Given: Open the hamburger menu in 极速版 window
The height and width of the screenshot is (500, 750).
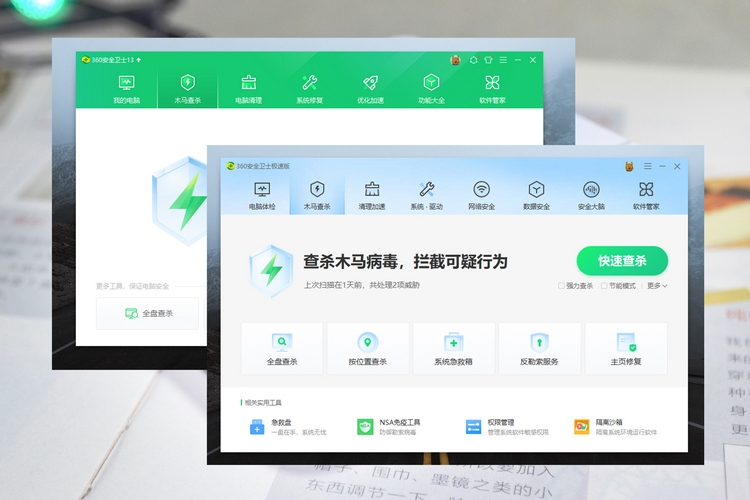Looking at the screenshot, I should pyautogui.click(x=648, y=166).
